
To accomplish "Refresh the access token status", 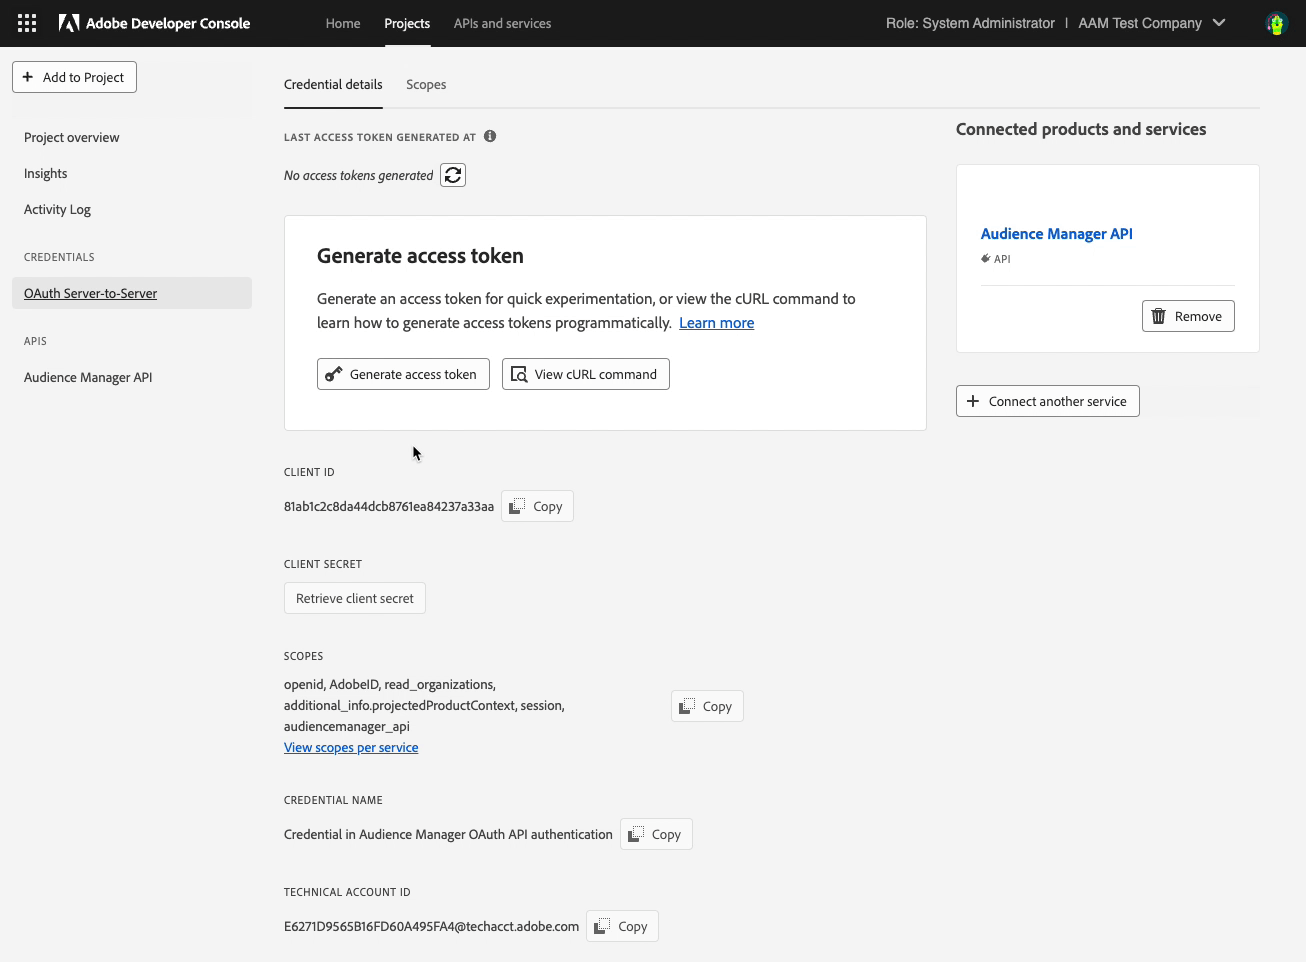I will pyautogui.click(x=452, y=174).
